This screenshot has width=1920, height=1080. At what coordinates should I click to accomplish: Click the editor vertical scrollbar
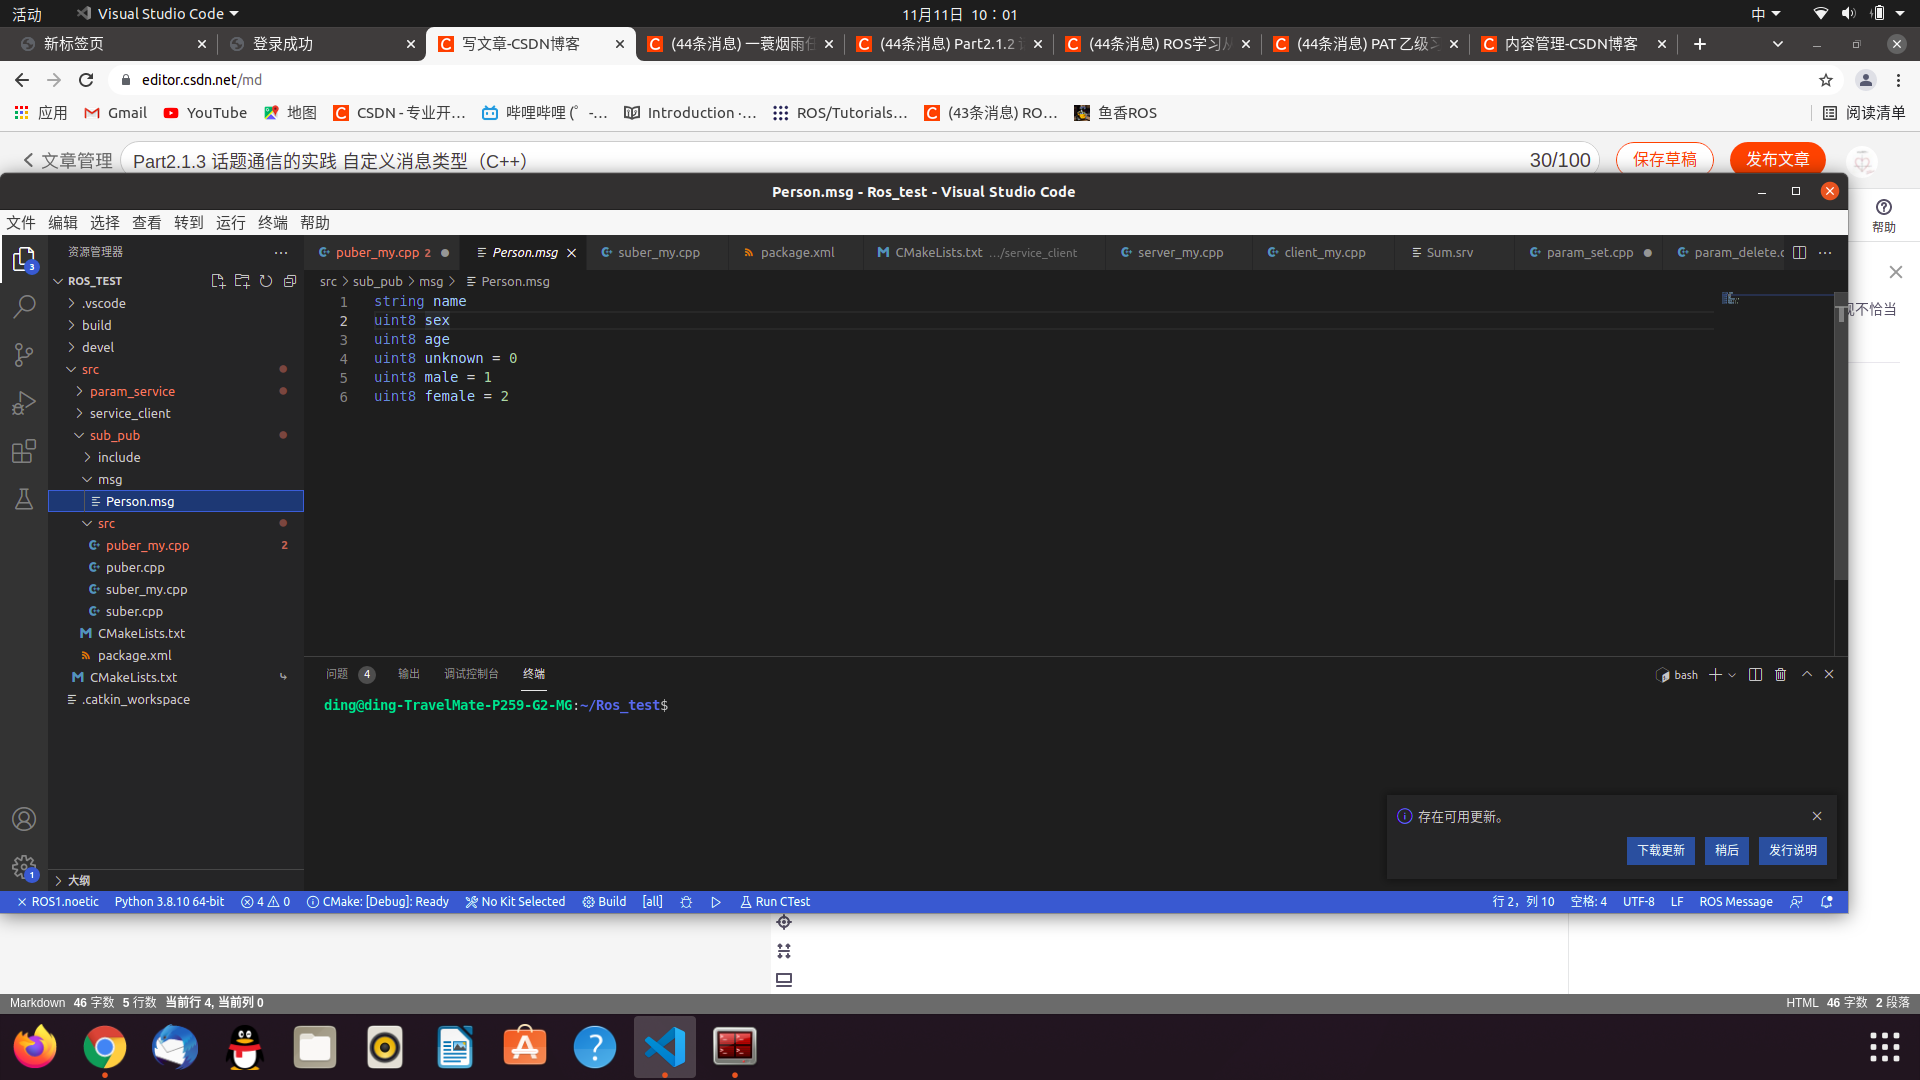1840,450
